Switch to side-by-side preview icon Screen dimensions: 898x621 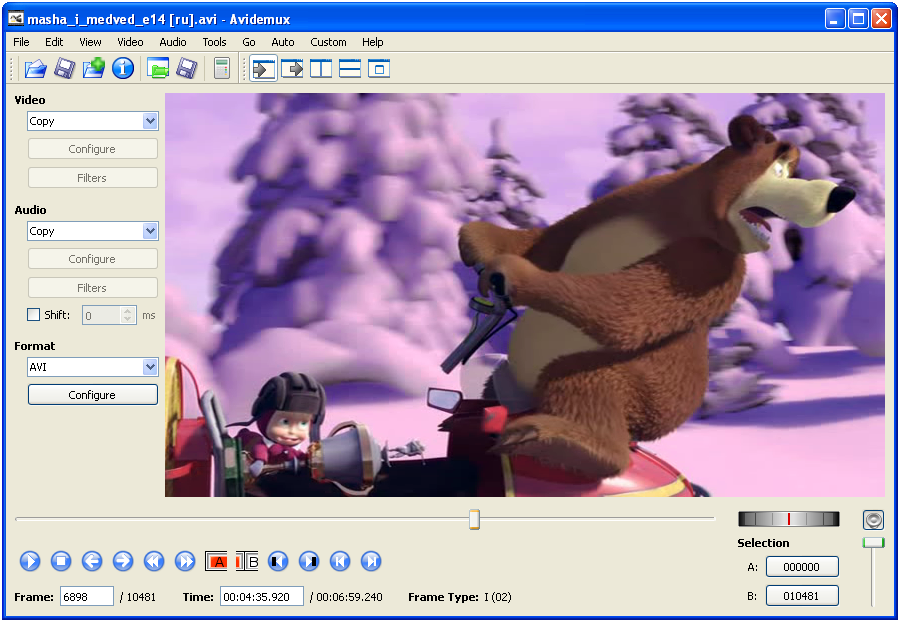pos(321,69)
